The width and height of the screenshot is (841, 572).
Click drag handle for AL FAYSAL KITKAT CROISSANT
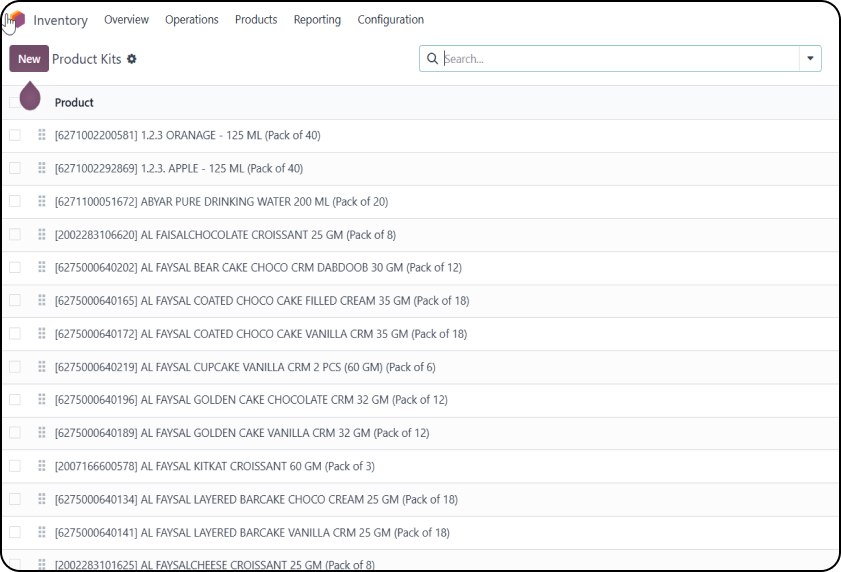pos(42,466)
